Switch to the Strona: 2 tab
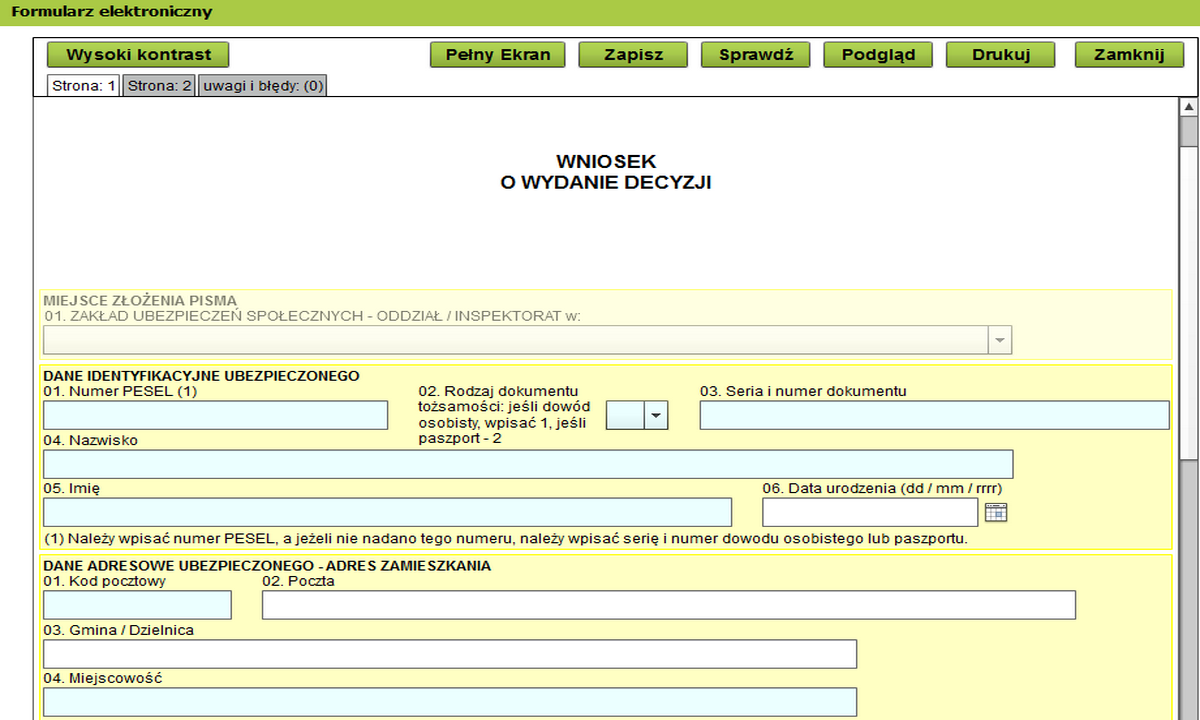 tap(160, 86)
